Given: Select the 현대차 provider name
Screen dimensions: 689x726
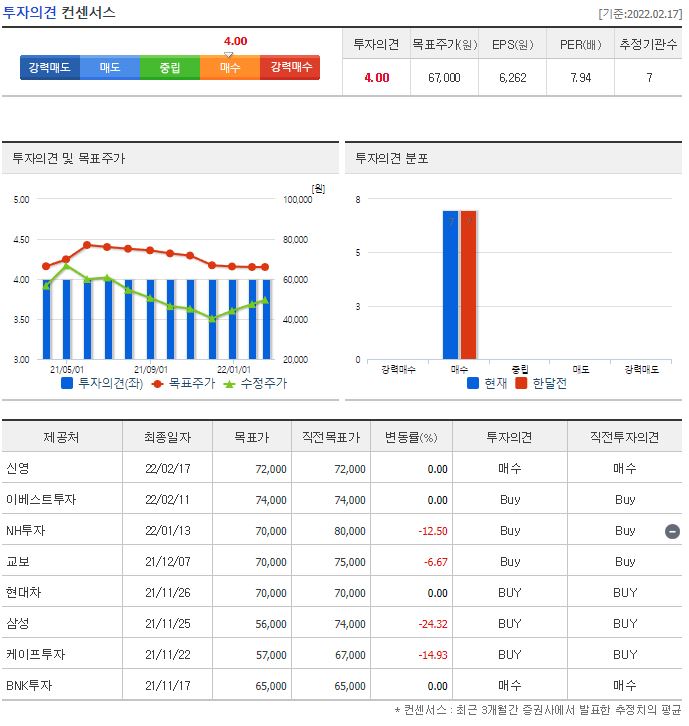Looking at the screenshot, I should [23, 592].
